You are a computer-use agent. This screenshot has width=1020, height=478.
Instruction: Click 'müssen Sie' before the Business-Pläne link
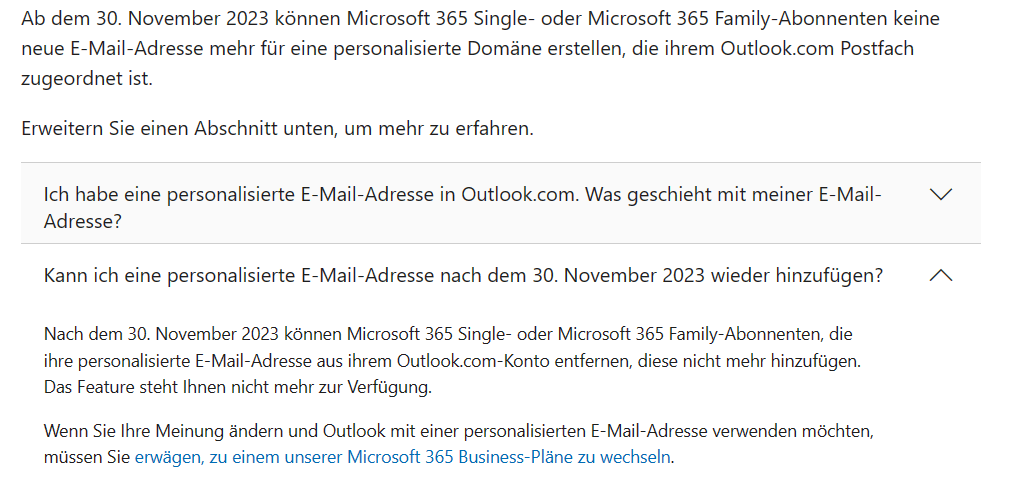[x=87, y=457]
